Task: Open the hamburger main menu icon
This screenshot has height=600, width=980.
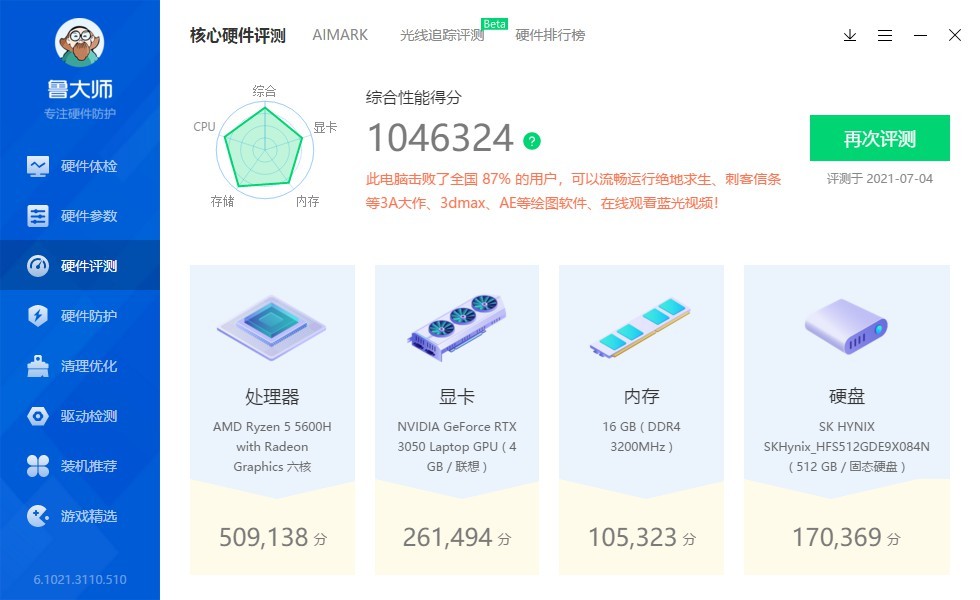Action: [884, 36]
